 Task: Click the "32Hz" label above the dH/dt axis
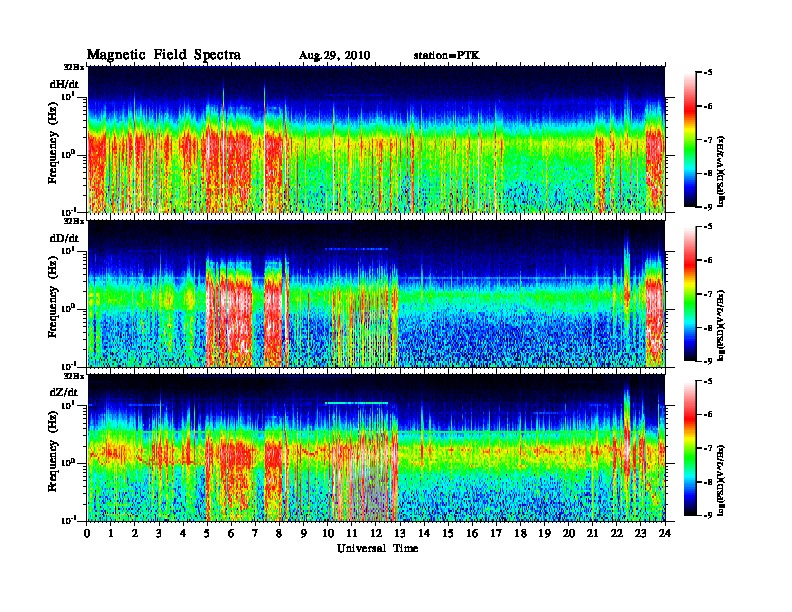(x=74, y=67)
